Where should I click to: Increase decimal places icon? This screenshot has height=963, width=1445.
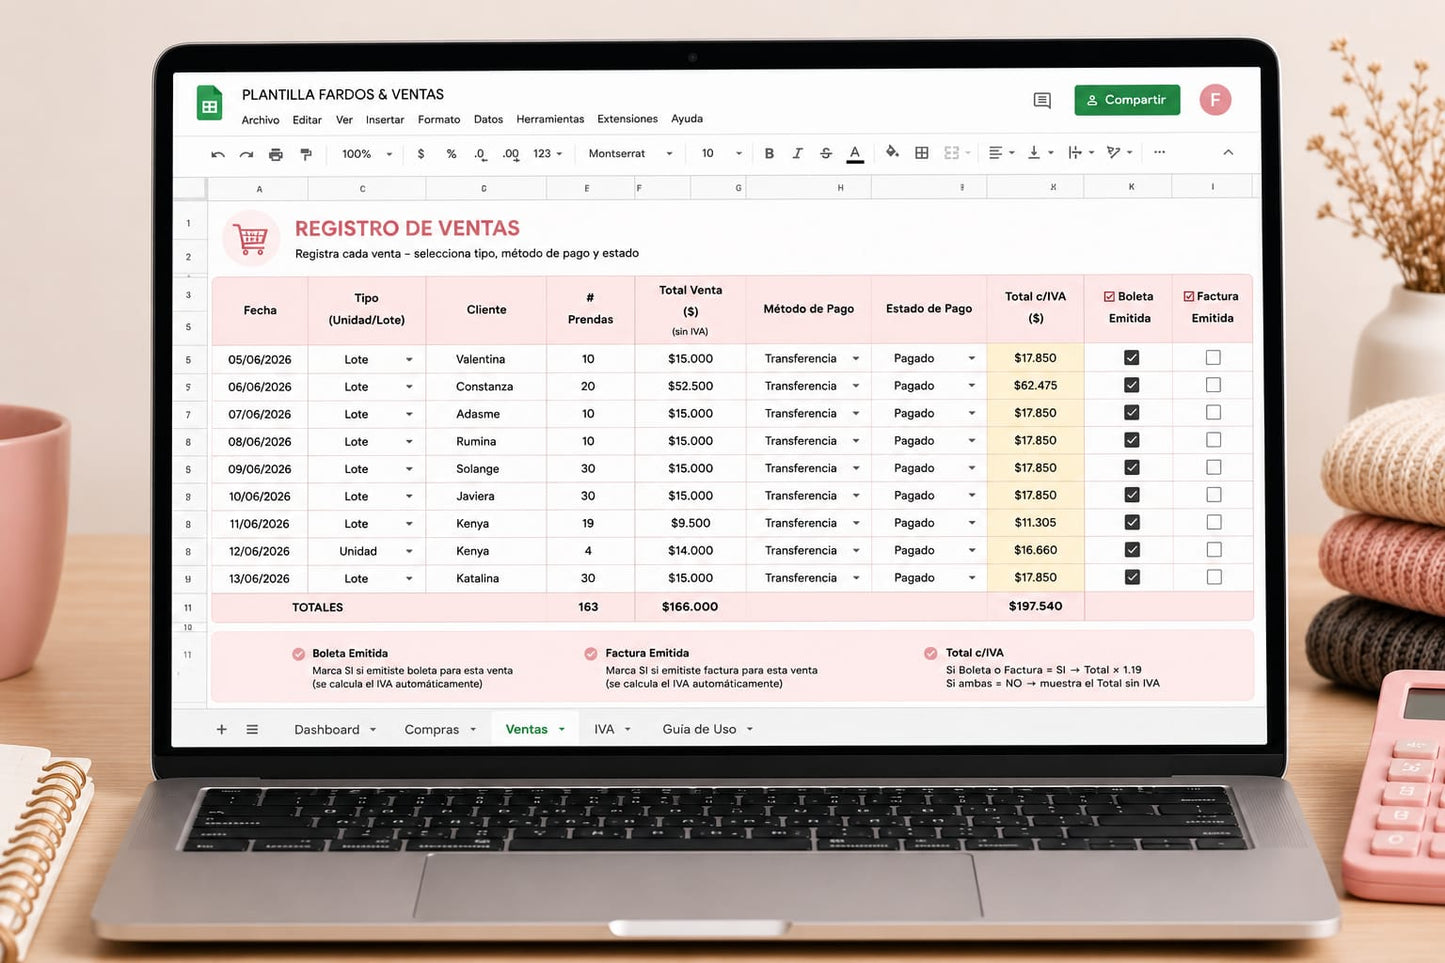[x=511, y=154]
